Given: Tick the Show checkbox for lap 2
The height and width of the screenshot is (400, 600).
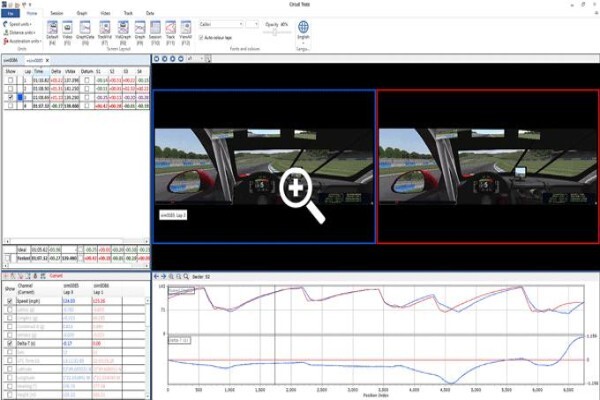Looking at the screenshot, I should (x=10, y=88).
